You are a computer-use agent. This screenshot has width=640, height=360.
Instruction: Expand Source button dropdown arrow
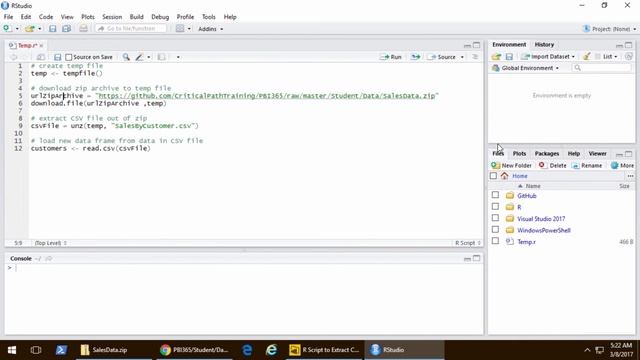462,57
